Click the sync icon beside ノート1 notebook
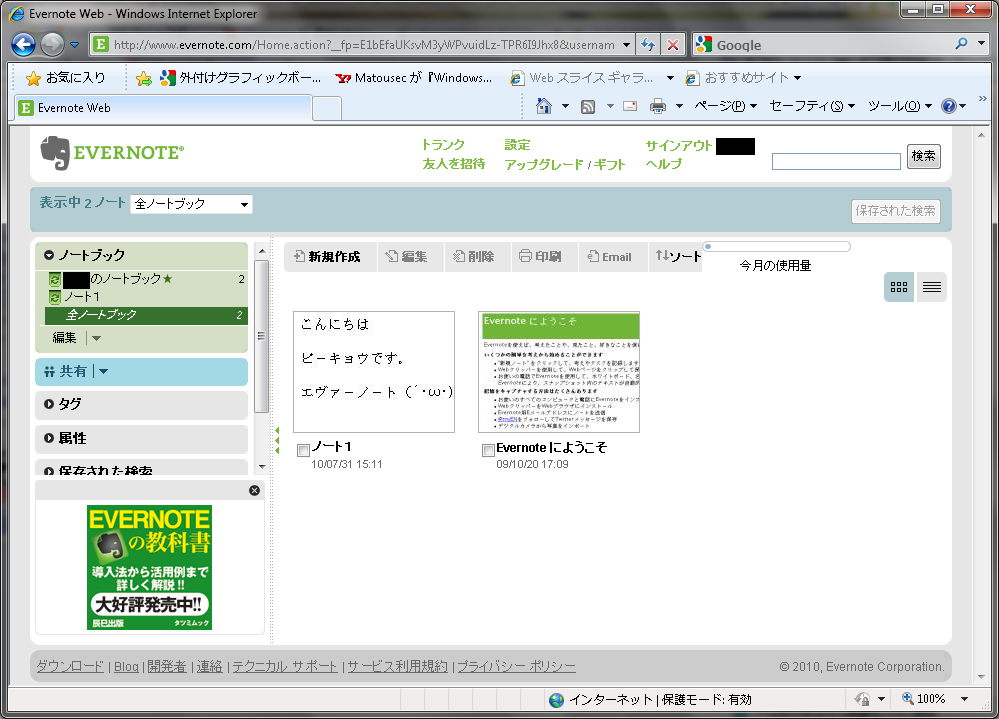The height and width of the screenshot is (719, 999). coord(55,297)
